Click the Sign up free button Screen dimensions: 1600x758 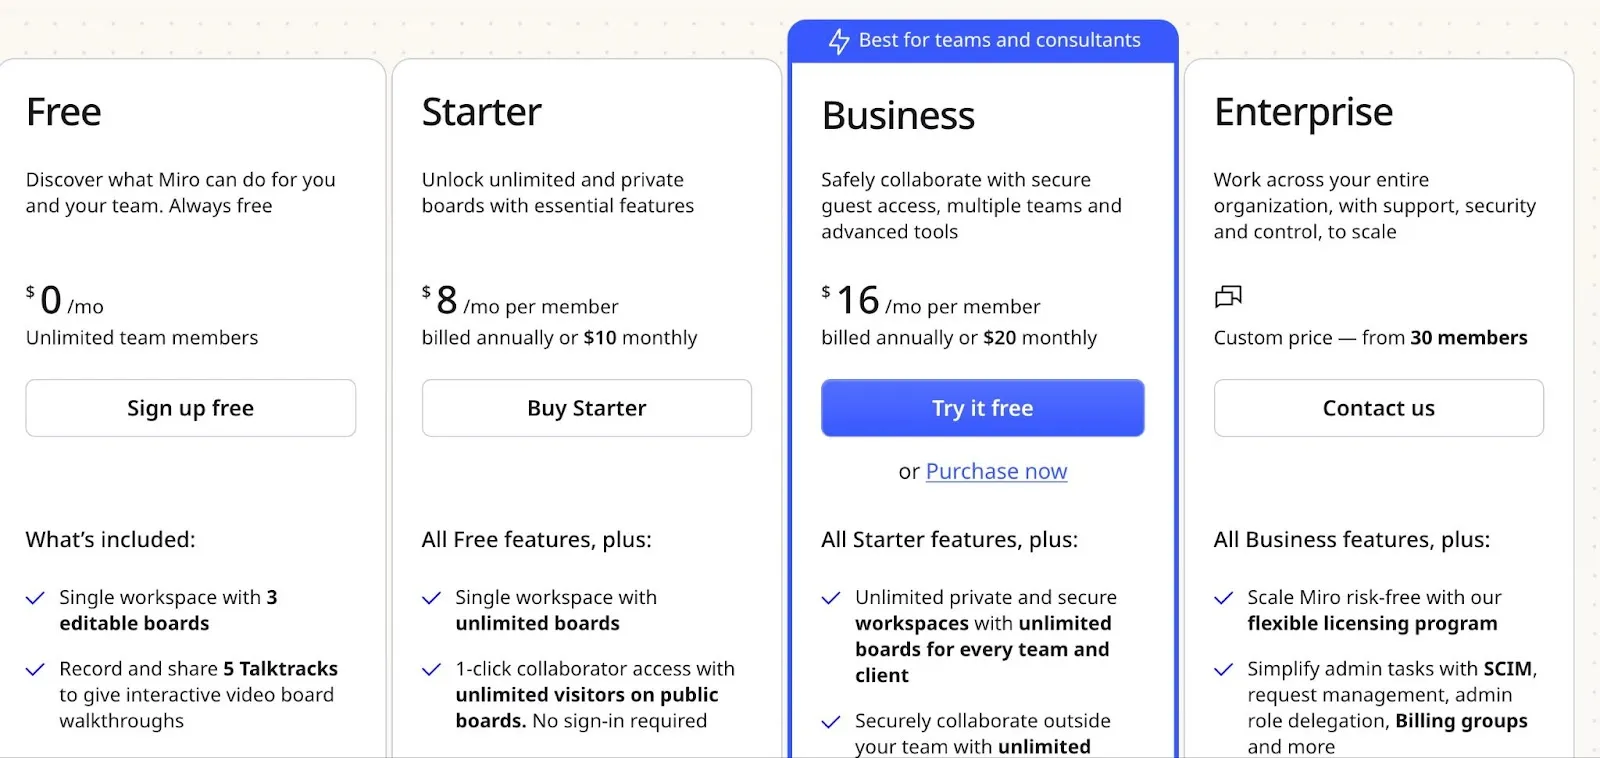pyautogui.click(x=191, y=408)
